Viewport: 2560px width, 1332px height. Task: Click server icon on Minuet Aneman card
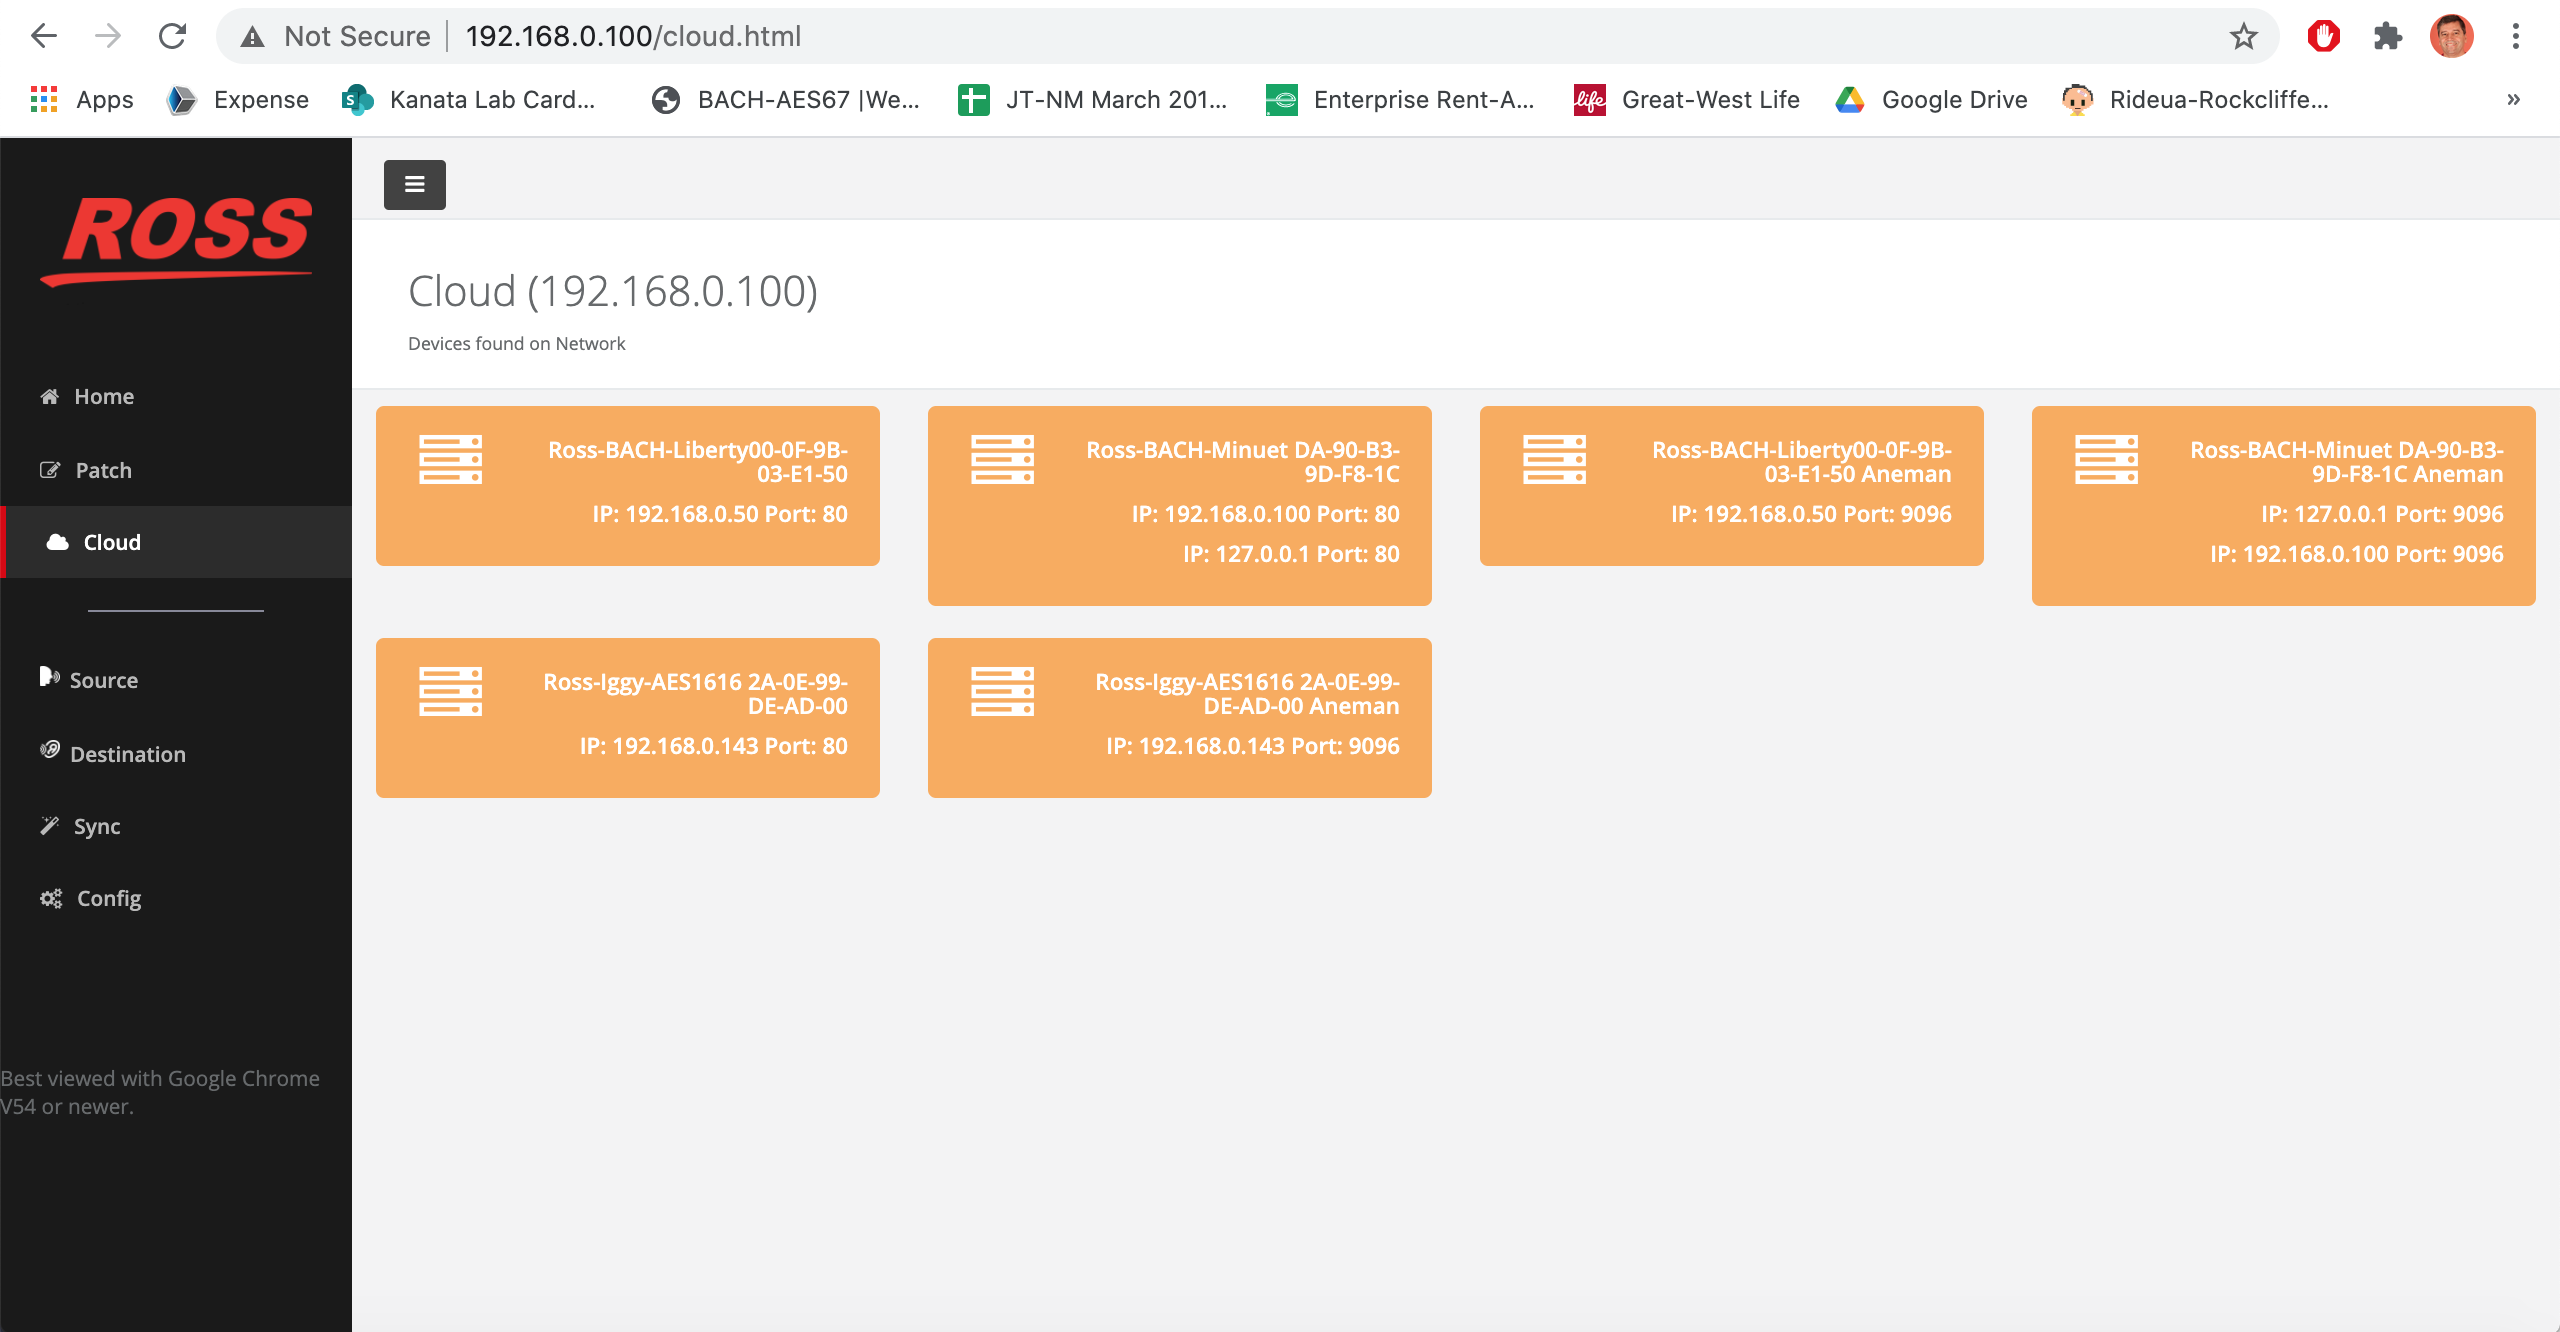[x=2107, y=460]
